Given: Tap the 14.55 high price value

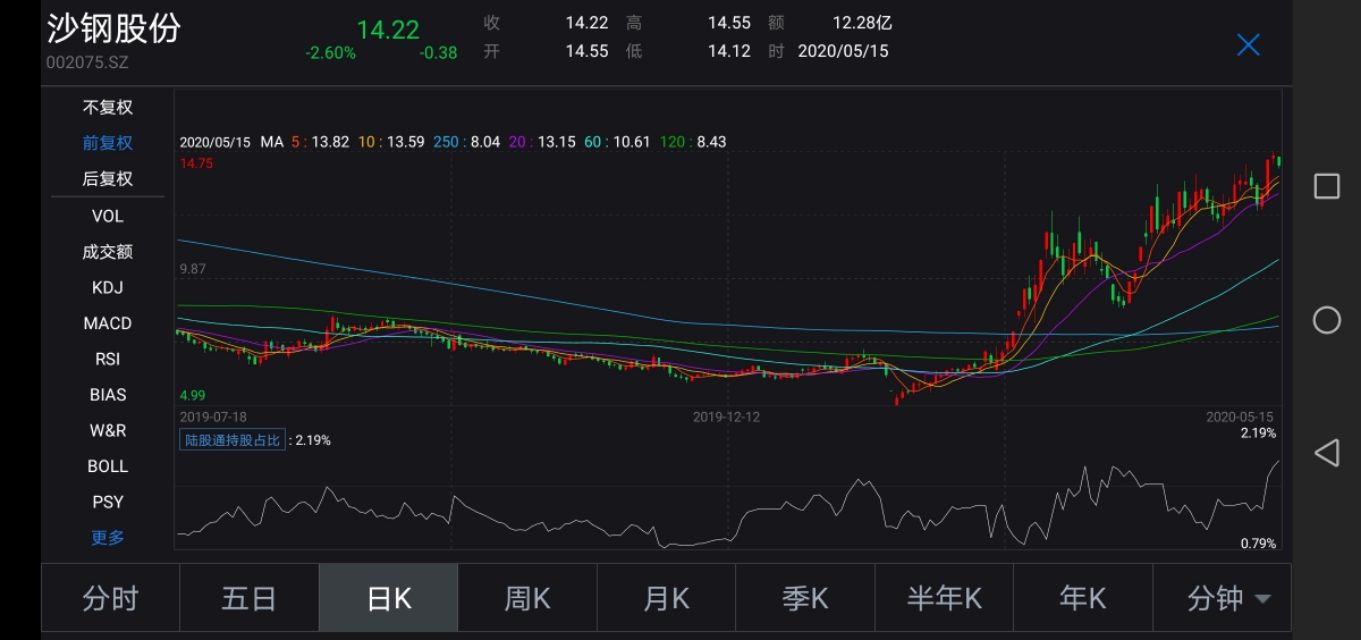Looking at the screenshot, I should (729, 23).
